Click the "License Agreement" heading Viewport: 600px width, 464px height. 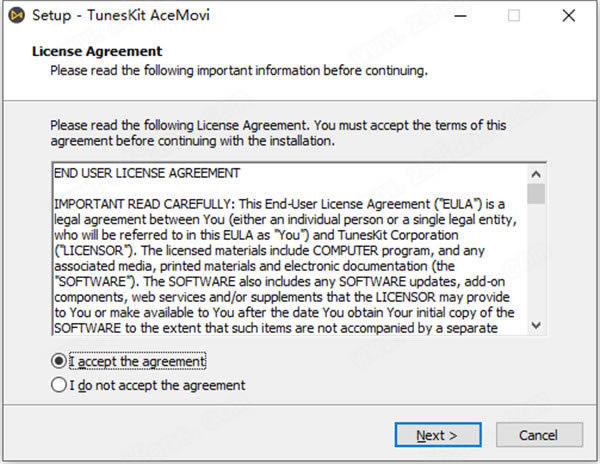click(x=97, y=51)
